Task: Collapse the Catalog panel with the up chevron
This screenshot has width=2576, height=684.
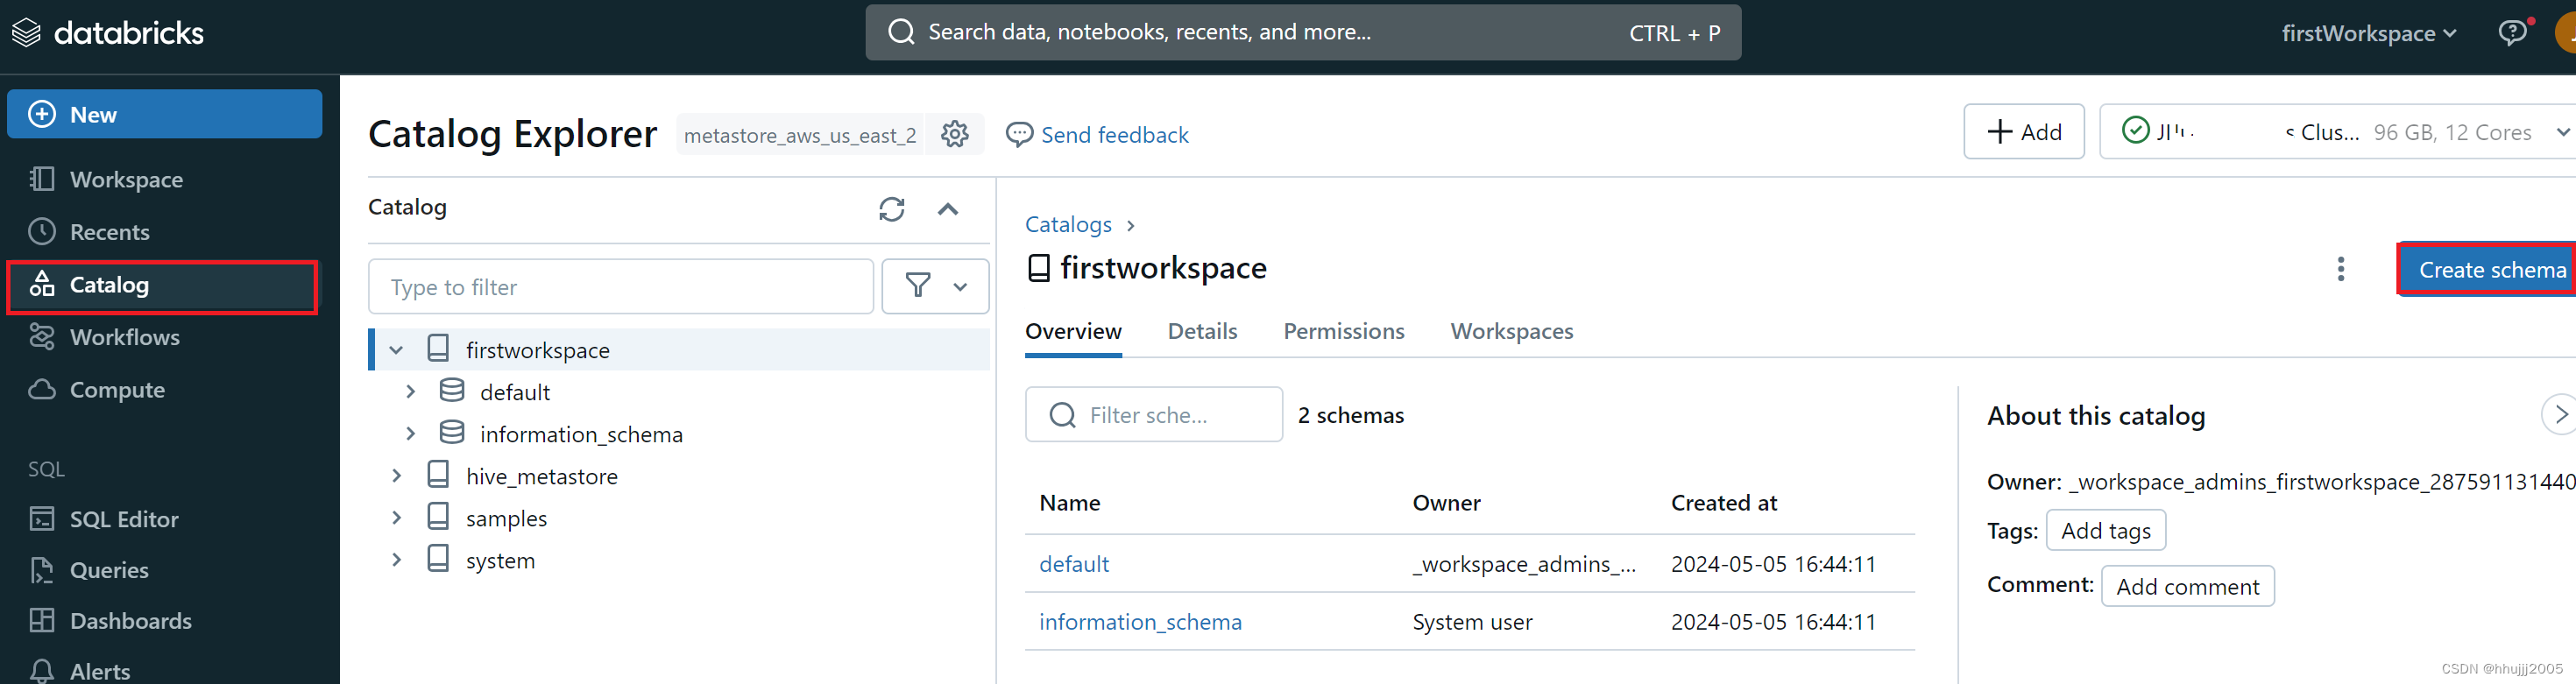Action: [948, 209]
